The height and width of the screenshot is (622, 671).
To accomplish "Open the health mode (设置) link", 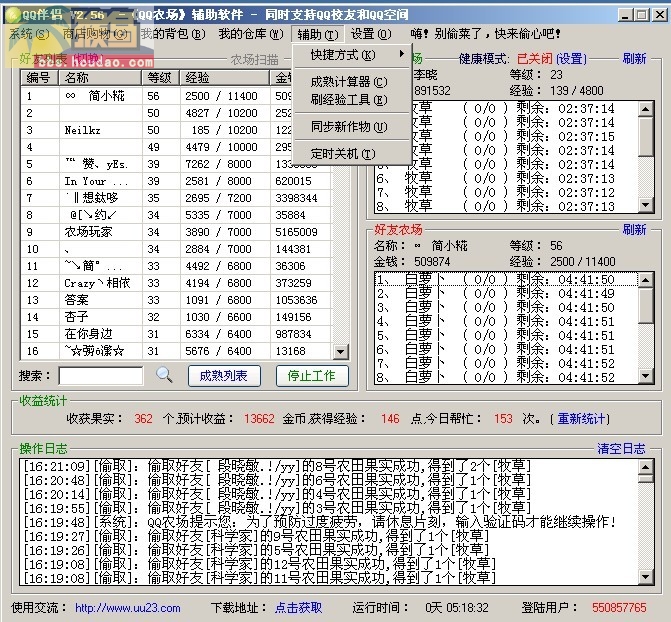I will coord(571,59).
